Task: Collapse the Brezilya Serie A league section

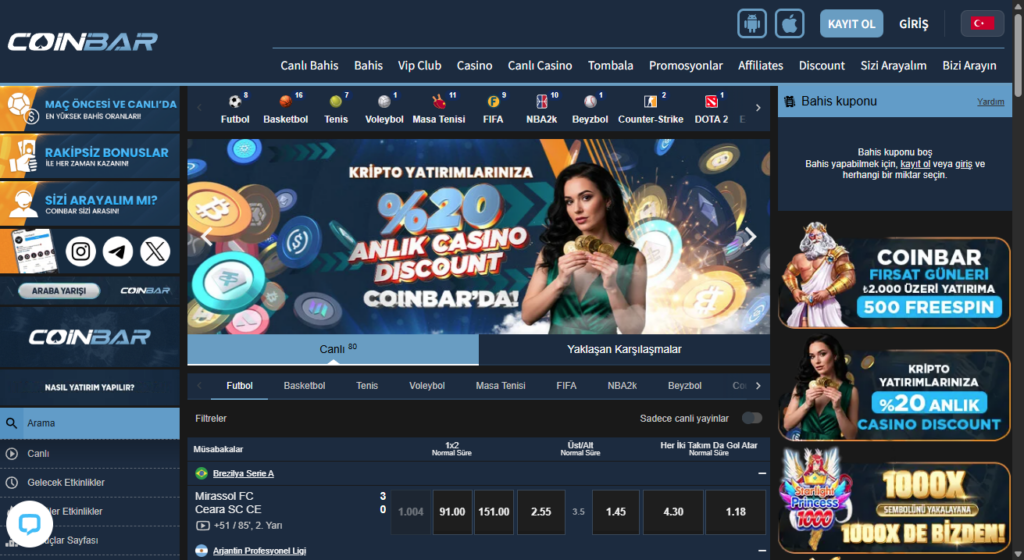Action: click(762, 473)
